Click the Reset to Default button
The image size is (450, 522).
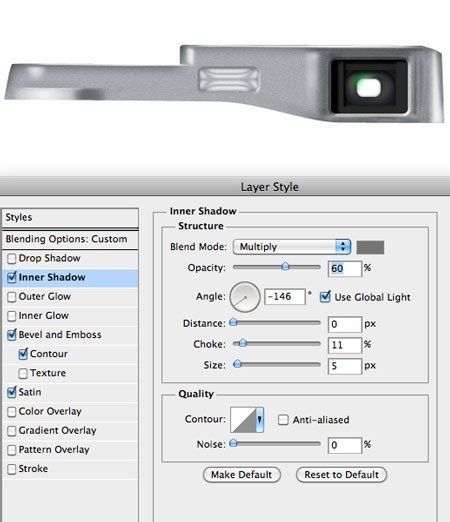pos(341,475)
